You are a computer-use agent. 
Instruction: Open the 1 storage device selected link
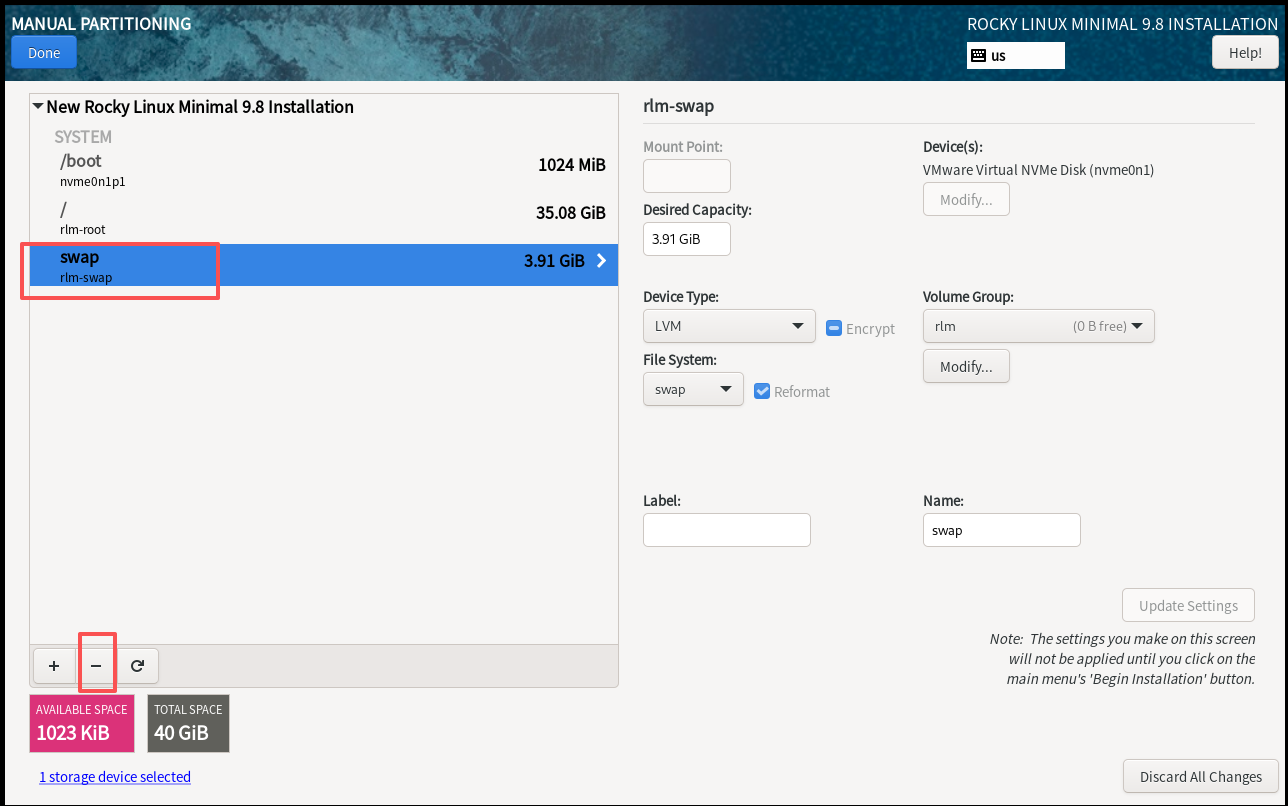pyautogui.click(x=115, y=777)
